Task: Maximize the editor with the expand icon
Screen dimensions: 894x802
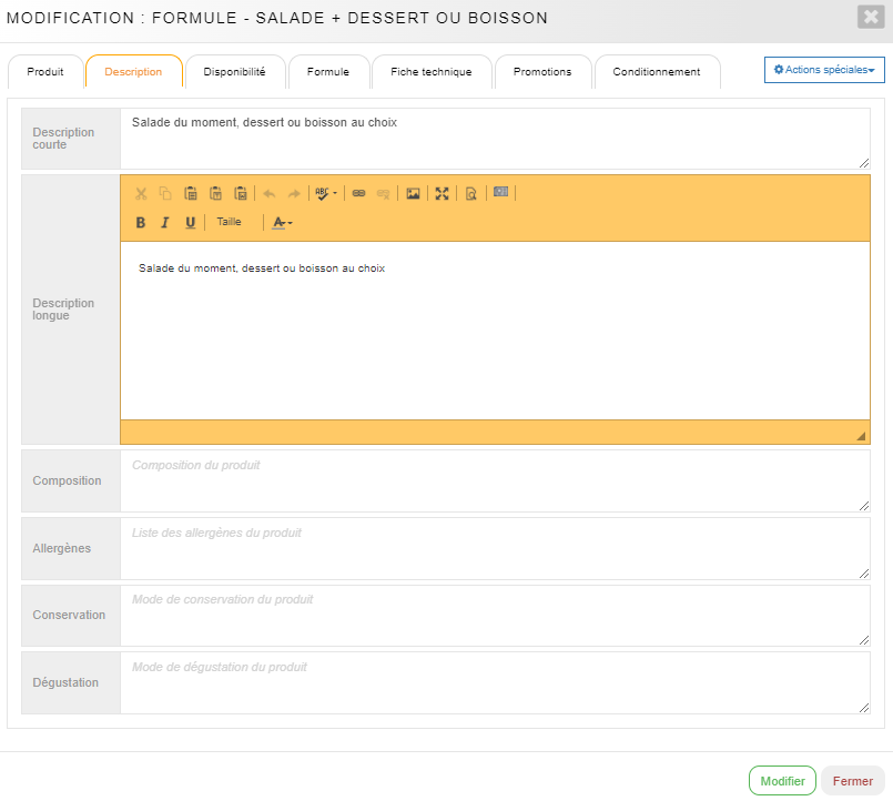Action: click(x=442, y=194)
